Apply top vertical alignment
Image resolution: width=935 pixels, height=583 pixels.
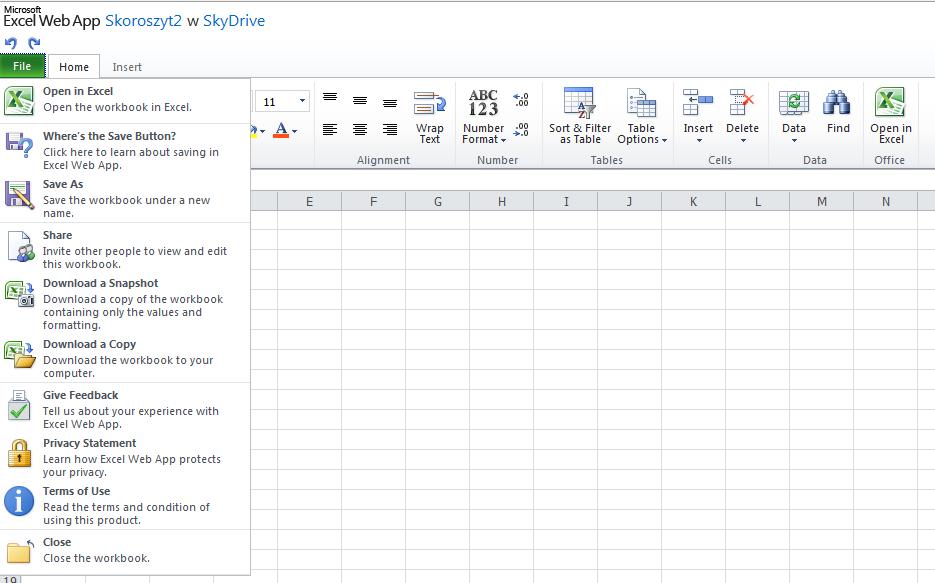(330, 98)
